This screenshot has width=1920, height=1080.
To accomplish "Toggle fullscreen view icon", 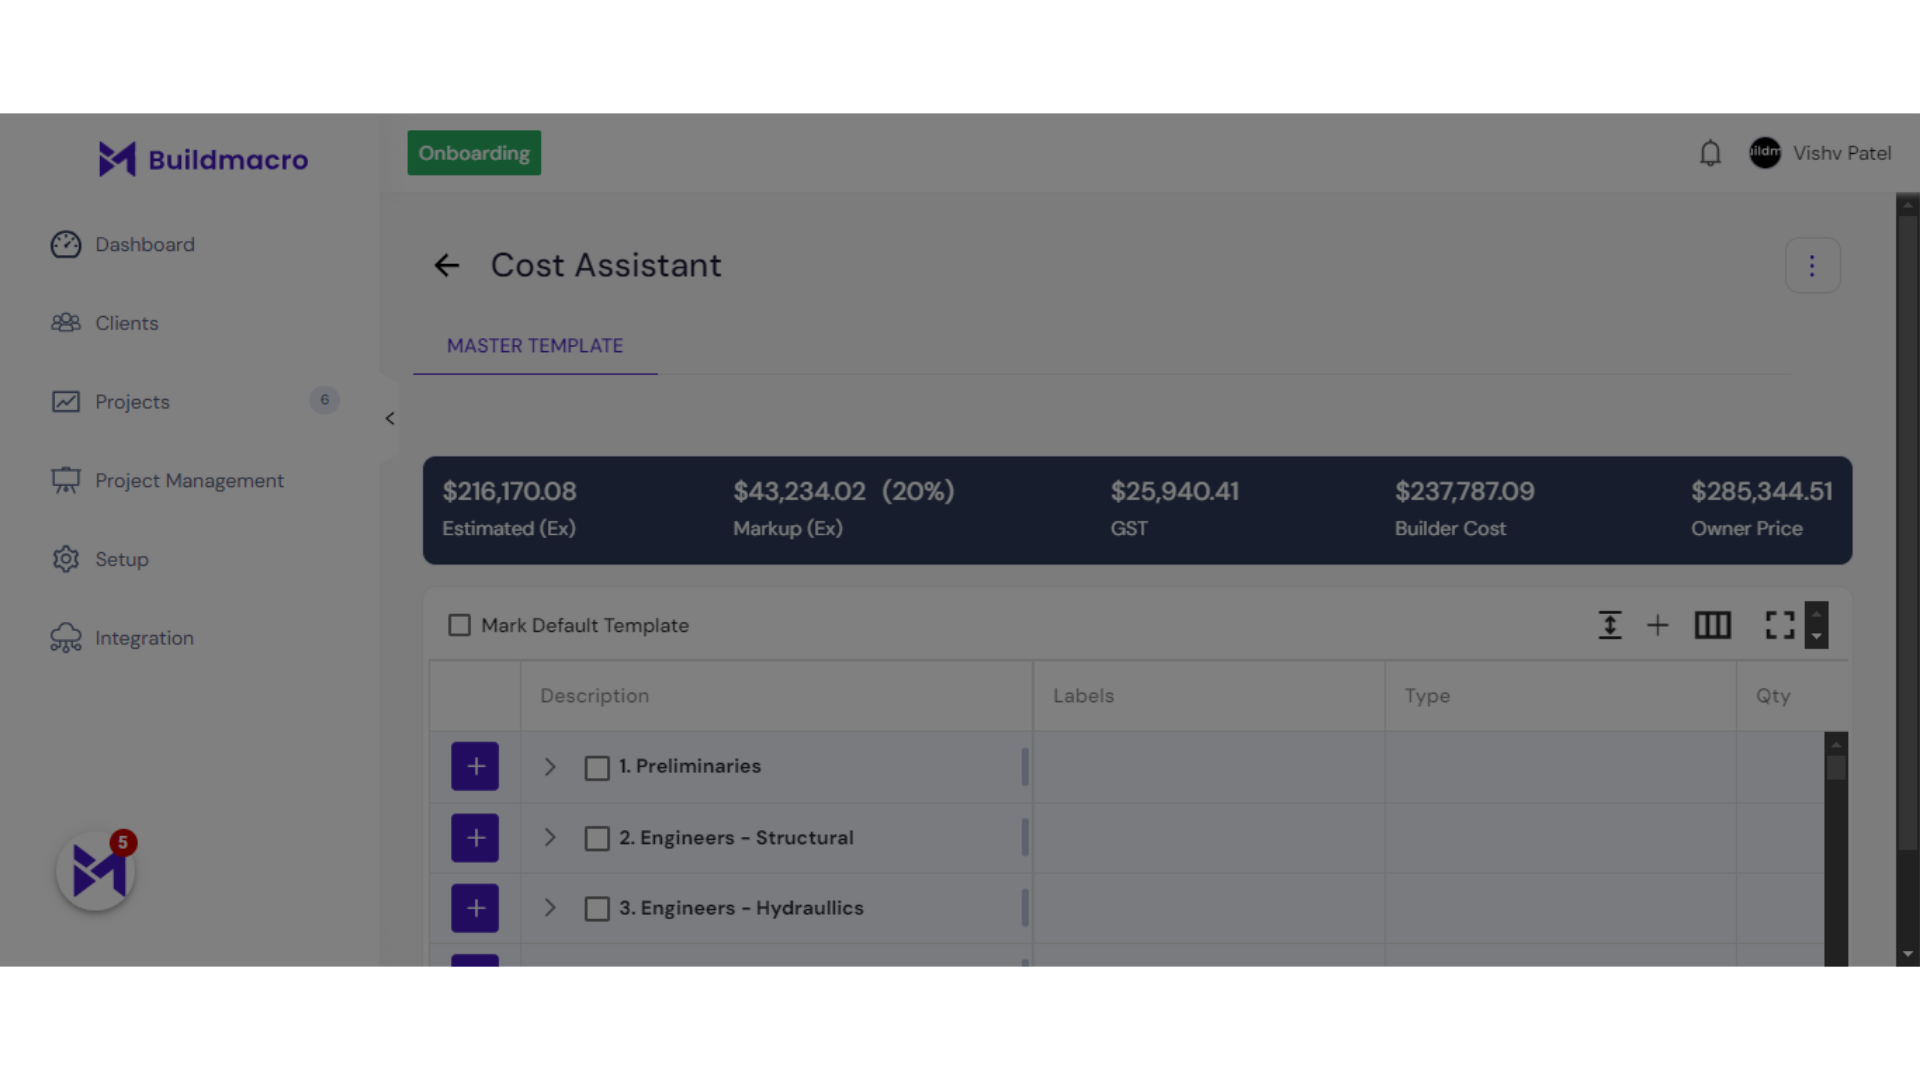I will 1780,625.
